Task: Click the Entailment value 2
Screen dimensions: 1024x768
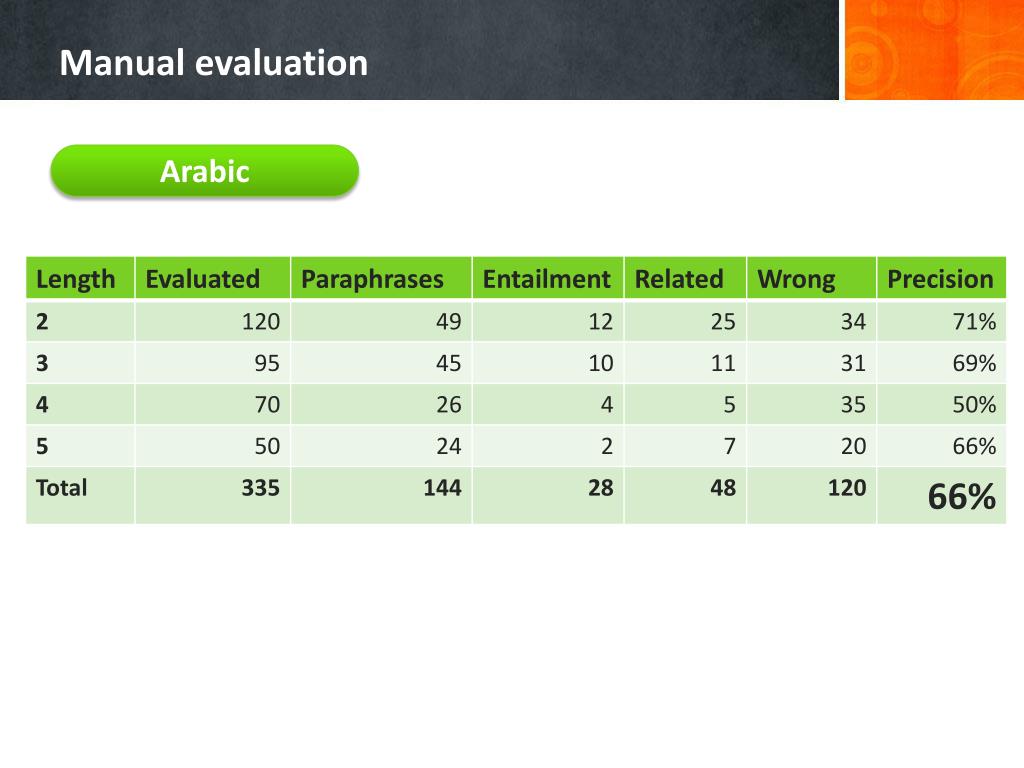Action: [x=607, y=446]
